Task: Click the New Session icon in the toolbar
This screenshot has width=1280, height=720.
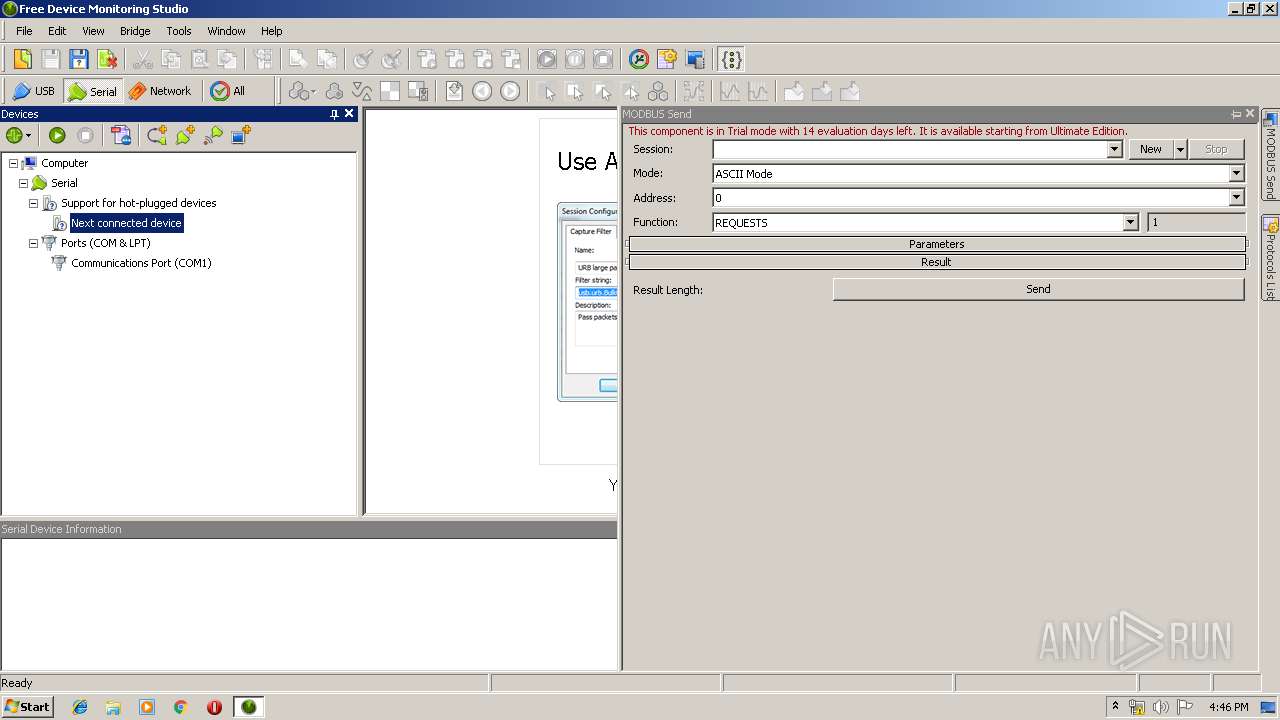Action: pyautogui.click(x=22, y=59)
